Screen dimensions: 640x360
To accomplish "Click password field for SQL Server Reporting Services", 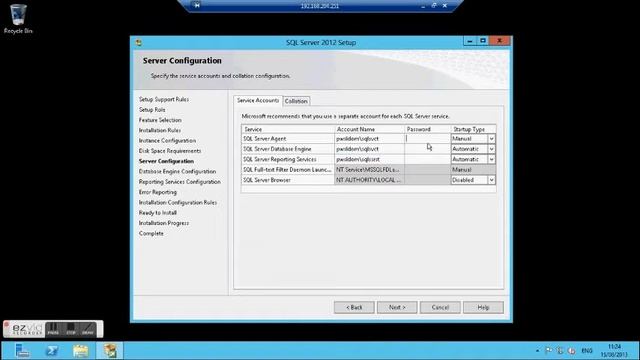I will click(x=427, y=159).
